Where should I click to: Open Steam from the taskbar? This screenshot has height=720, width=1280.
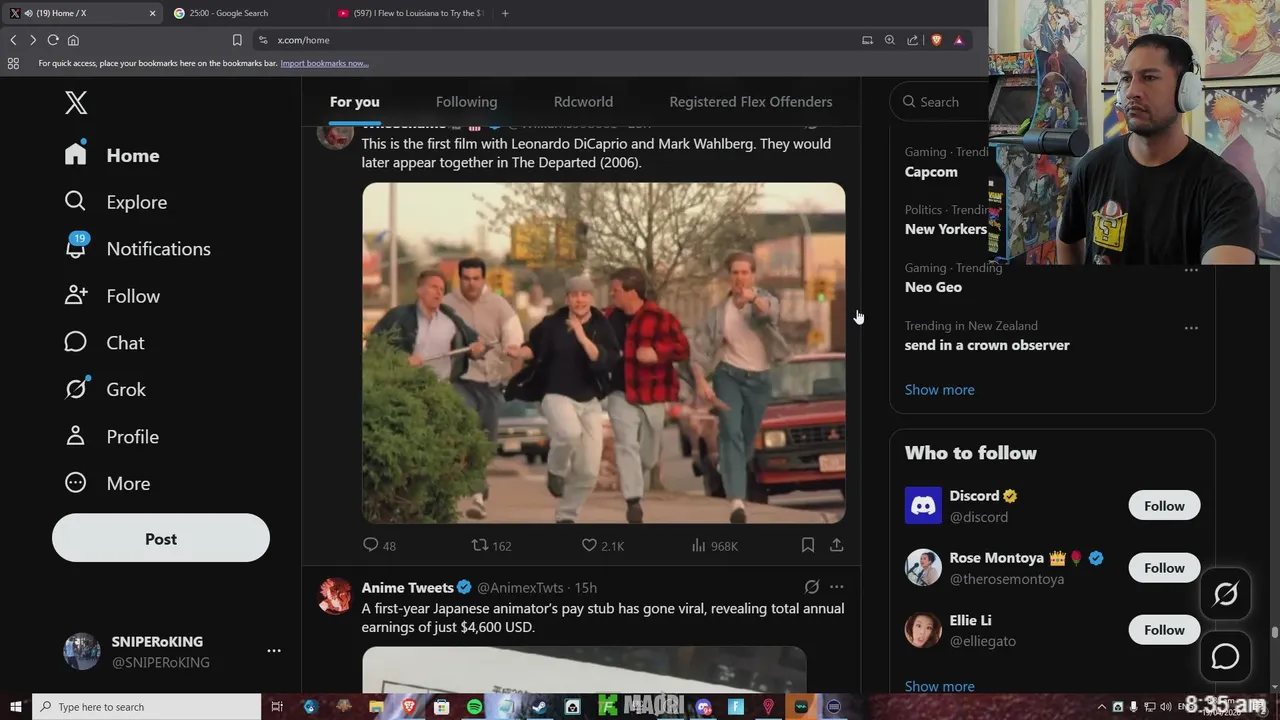(x=540, y=707)
